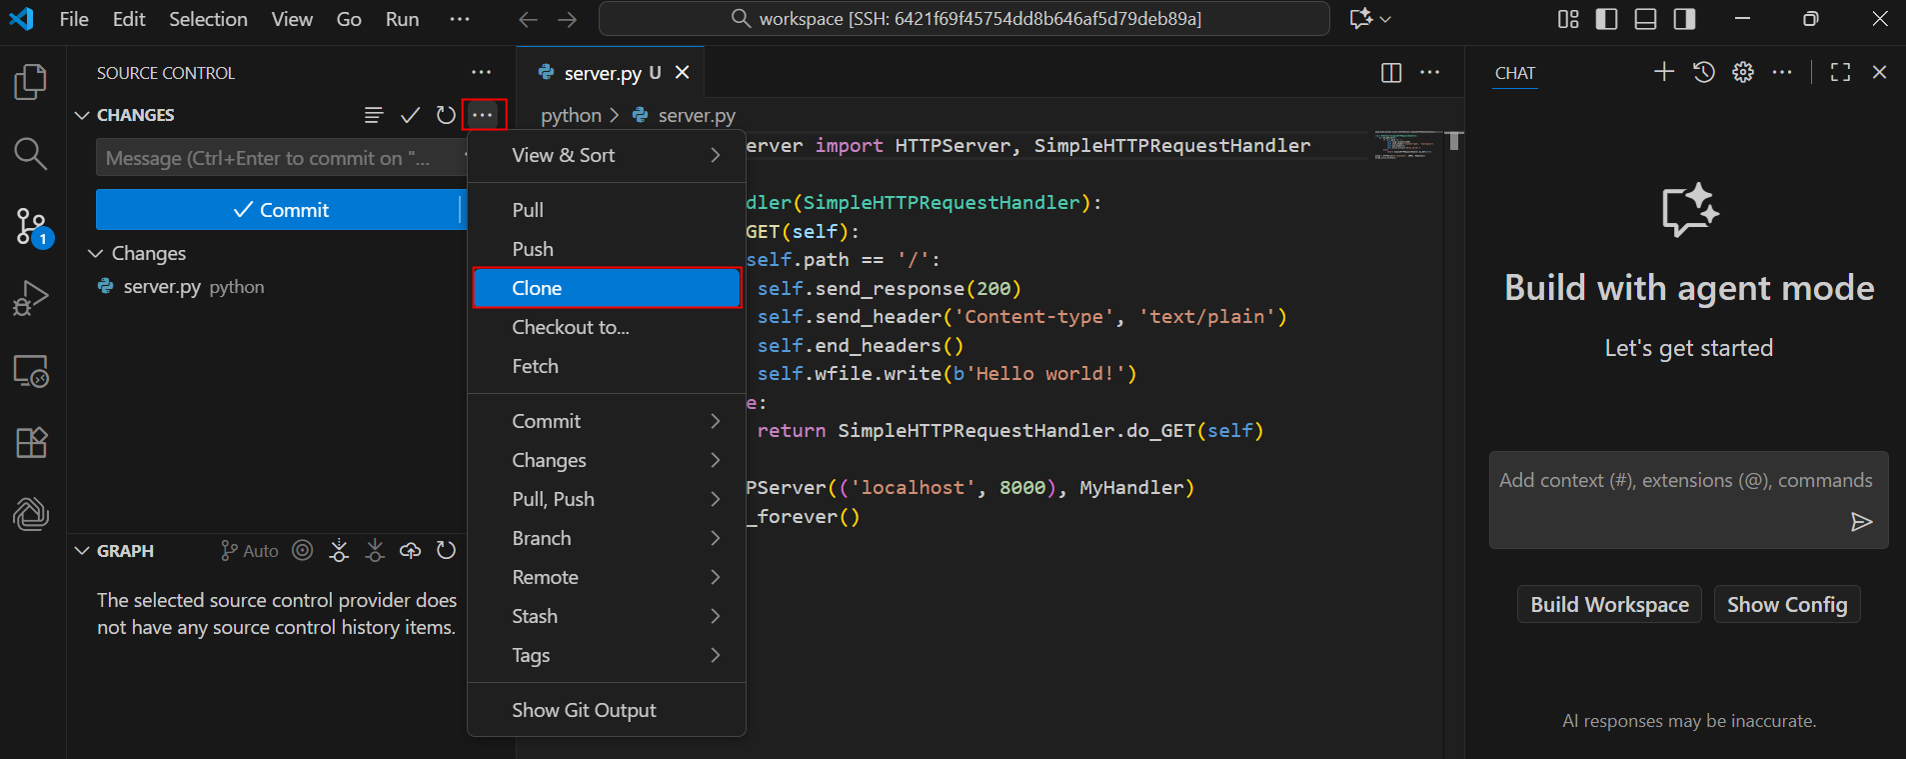
Task: Expand the Branch submenu
Action: point(607,538)
